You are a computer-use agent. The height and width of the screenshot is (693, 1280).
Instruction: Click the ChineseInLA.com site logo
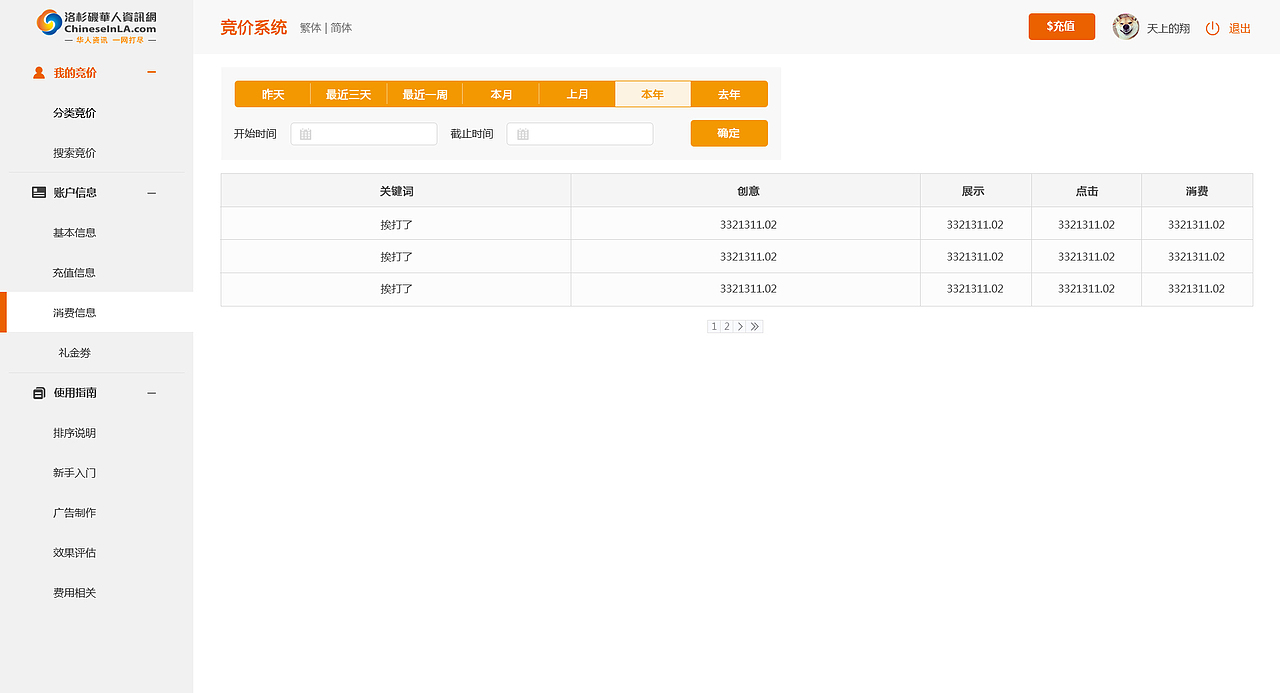pos(96,26)
